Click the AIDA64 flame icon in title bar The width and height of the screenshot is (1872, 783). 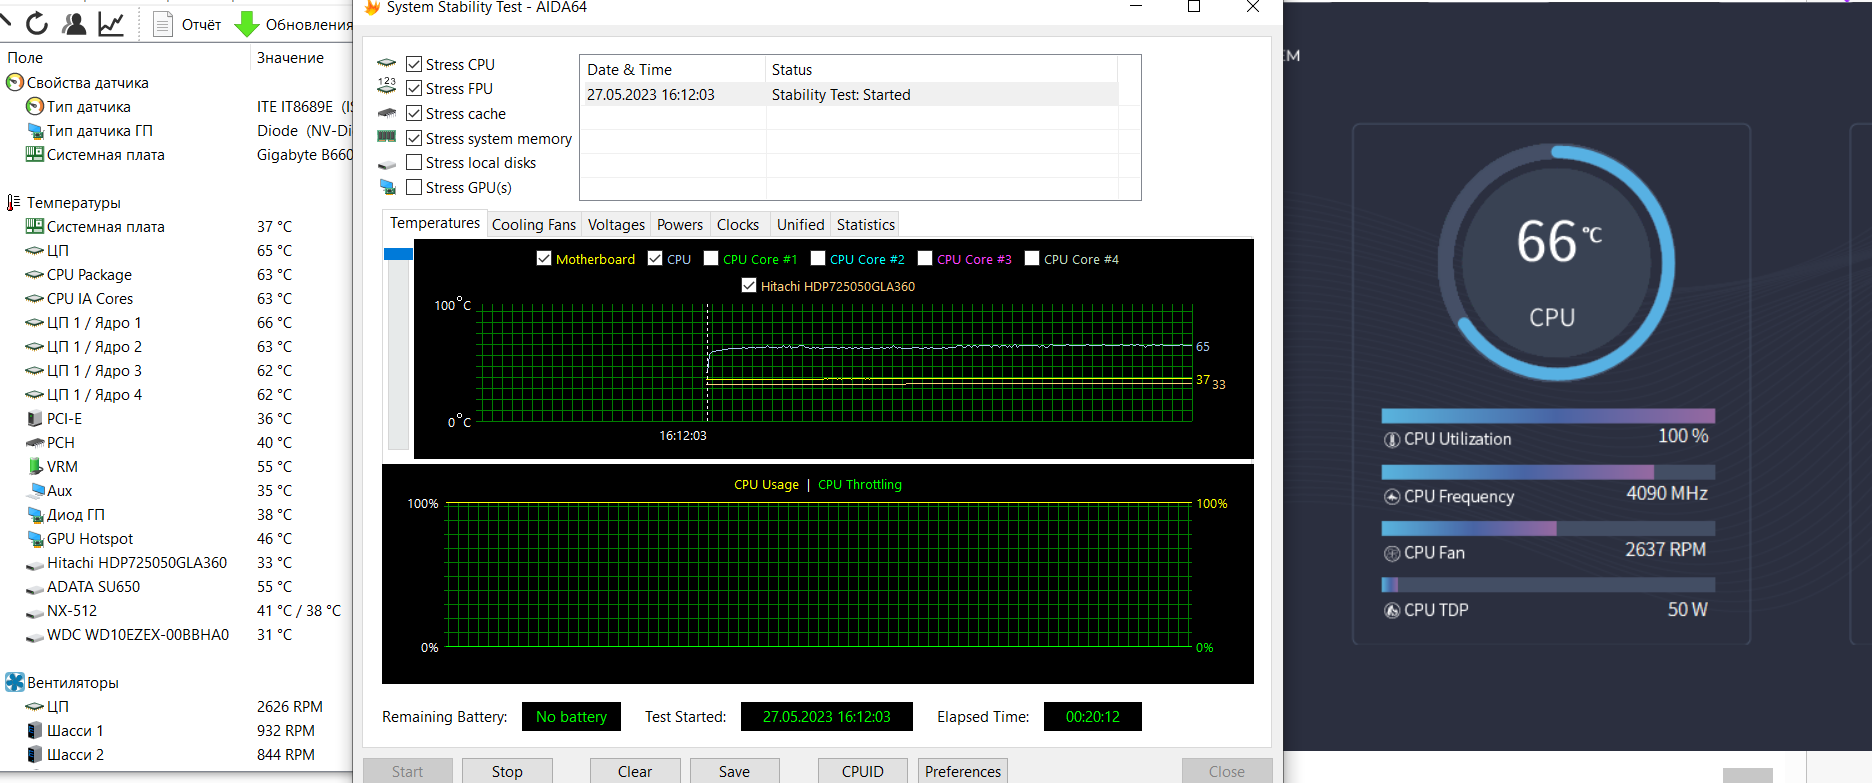point(372,8)
